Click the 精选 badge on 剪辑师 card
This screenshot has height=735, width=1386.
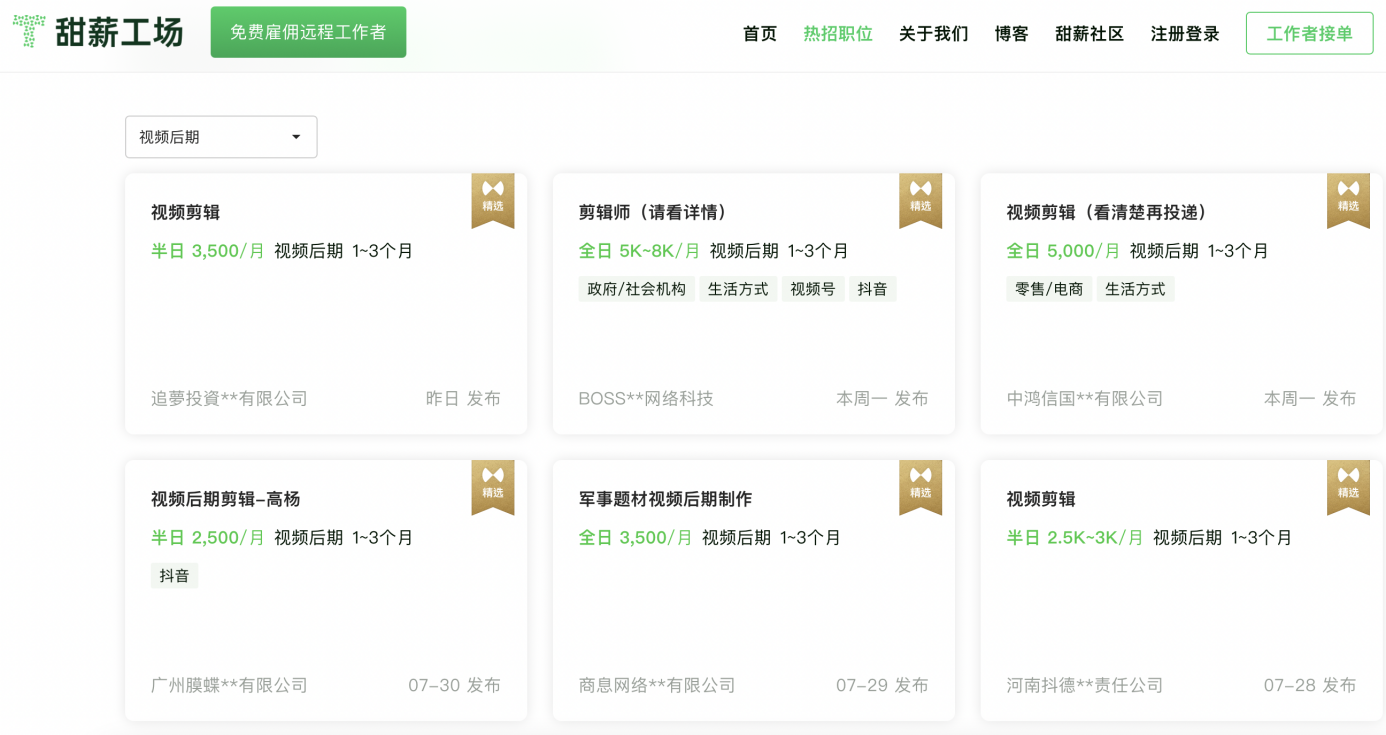[921, 200]
